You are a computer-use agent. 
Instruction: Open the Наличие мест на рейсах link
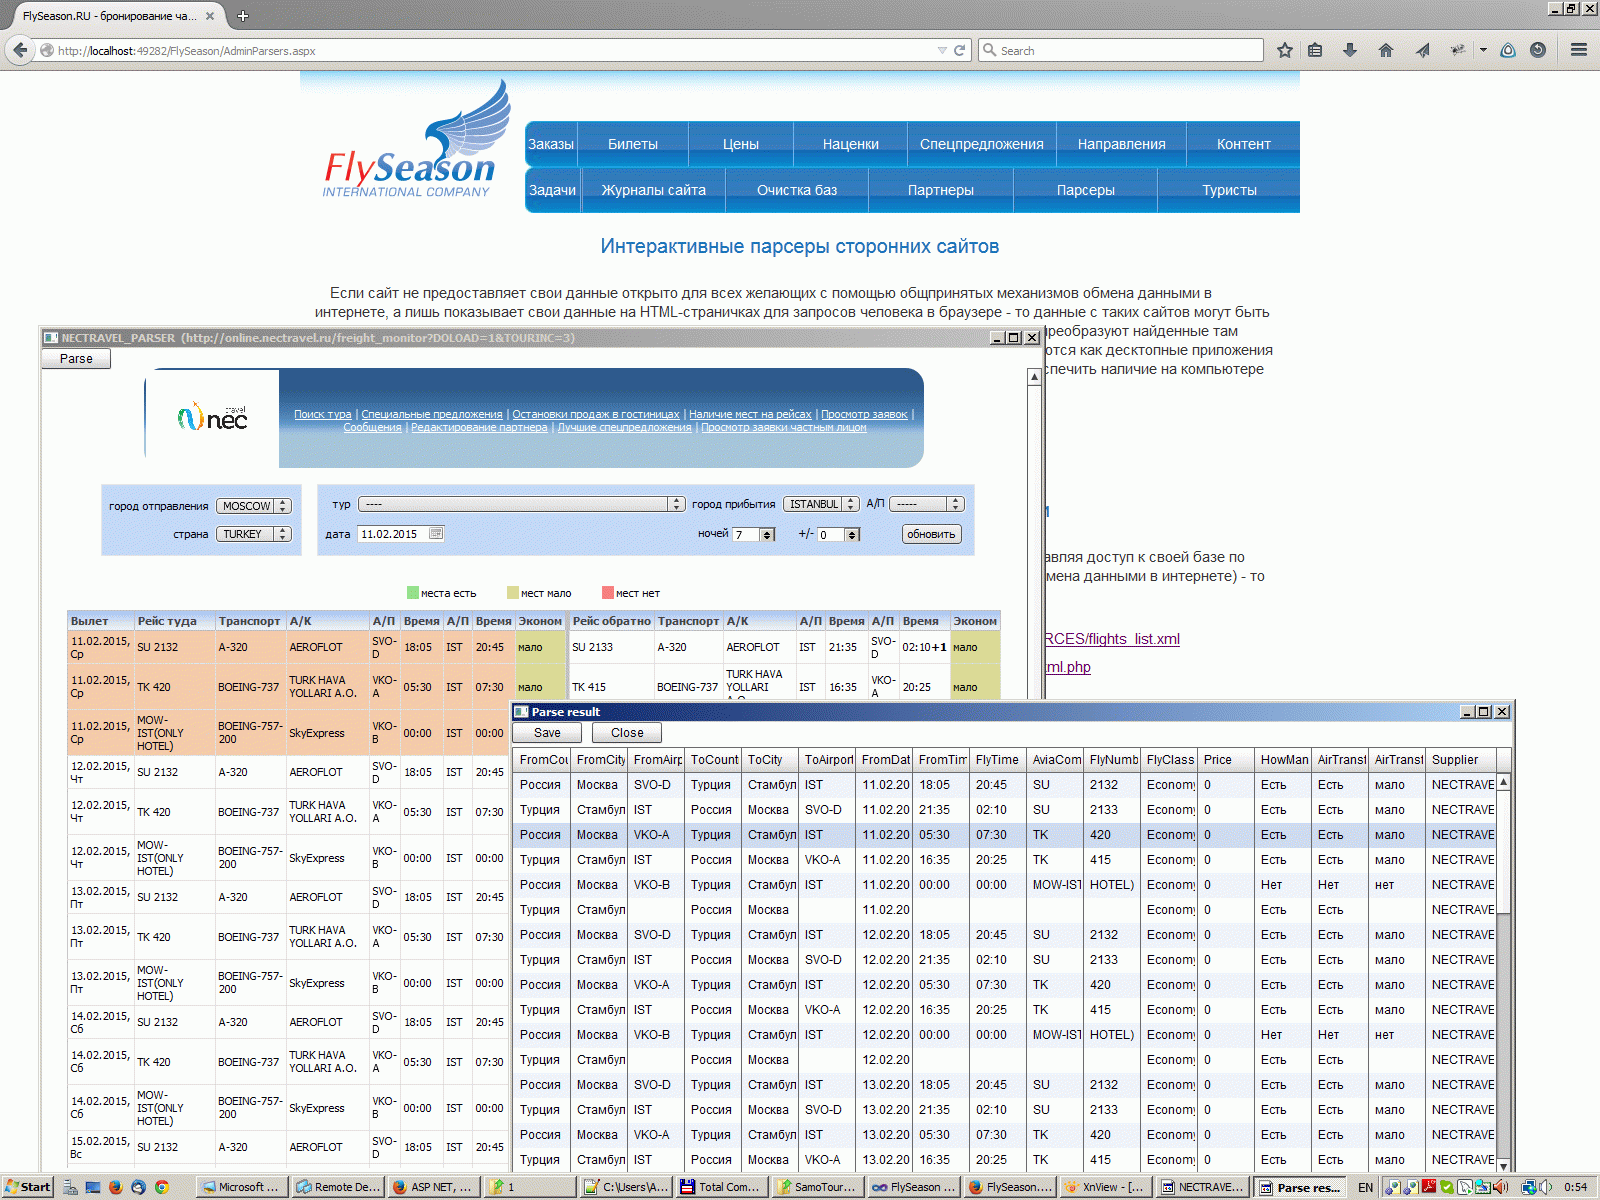750,414
